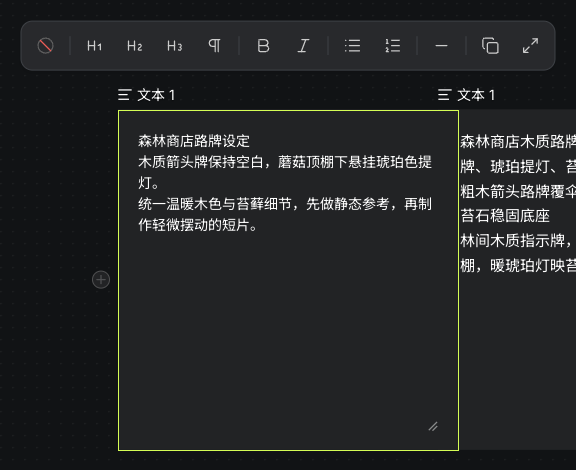The height and width of the screenshot is (470, 576).
Task: Insert a numbered list
Action: click(393, 46)
